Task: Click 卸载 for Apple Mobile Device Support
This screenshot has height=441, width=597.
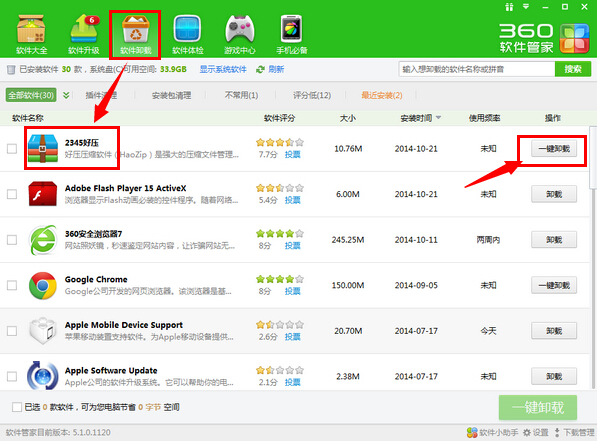Action: point(554,331)
